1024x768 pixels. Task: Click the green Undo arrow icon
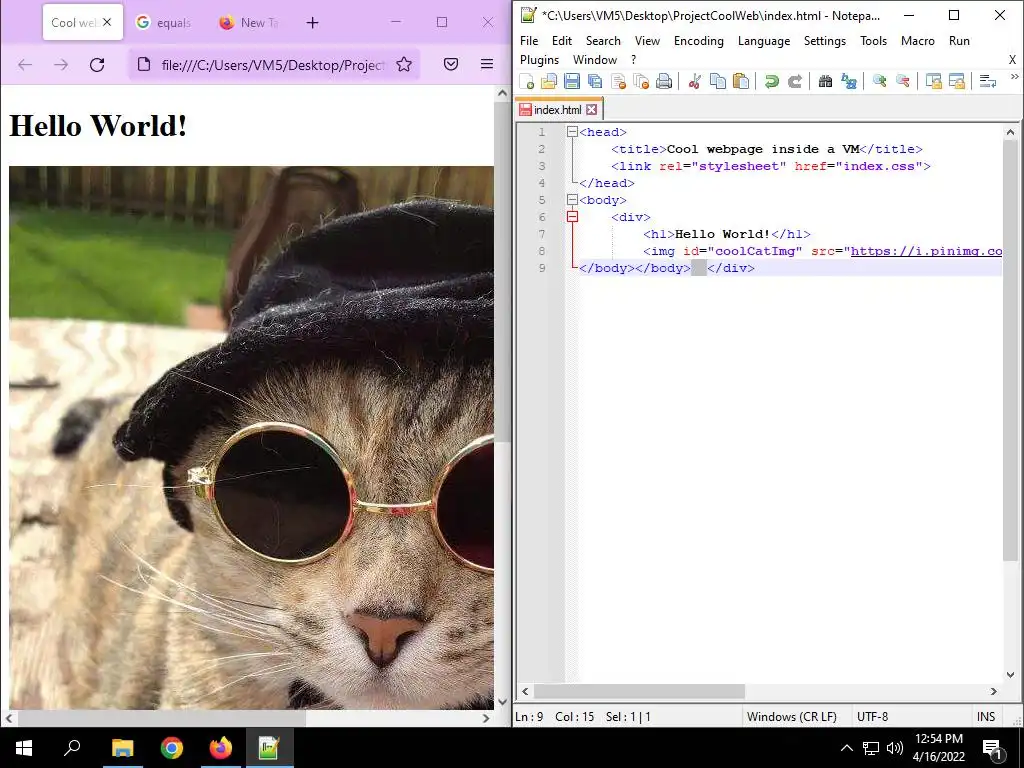coord(772,81)
